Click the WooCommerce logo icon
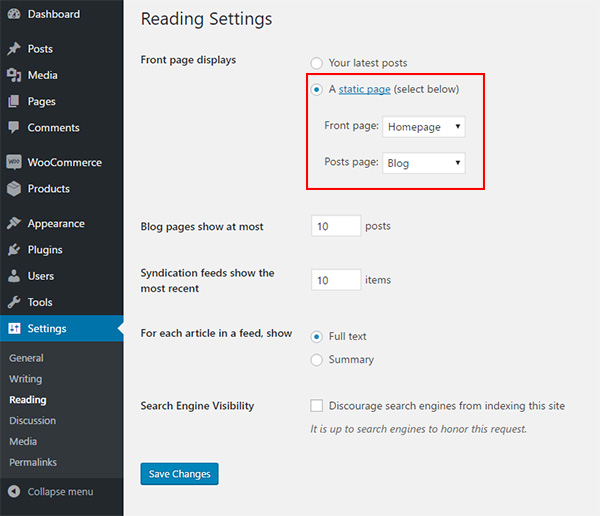 (14, 162)
